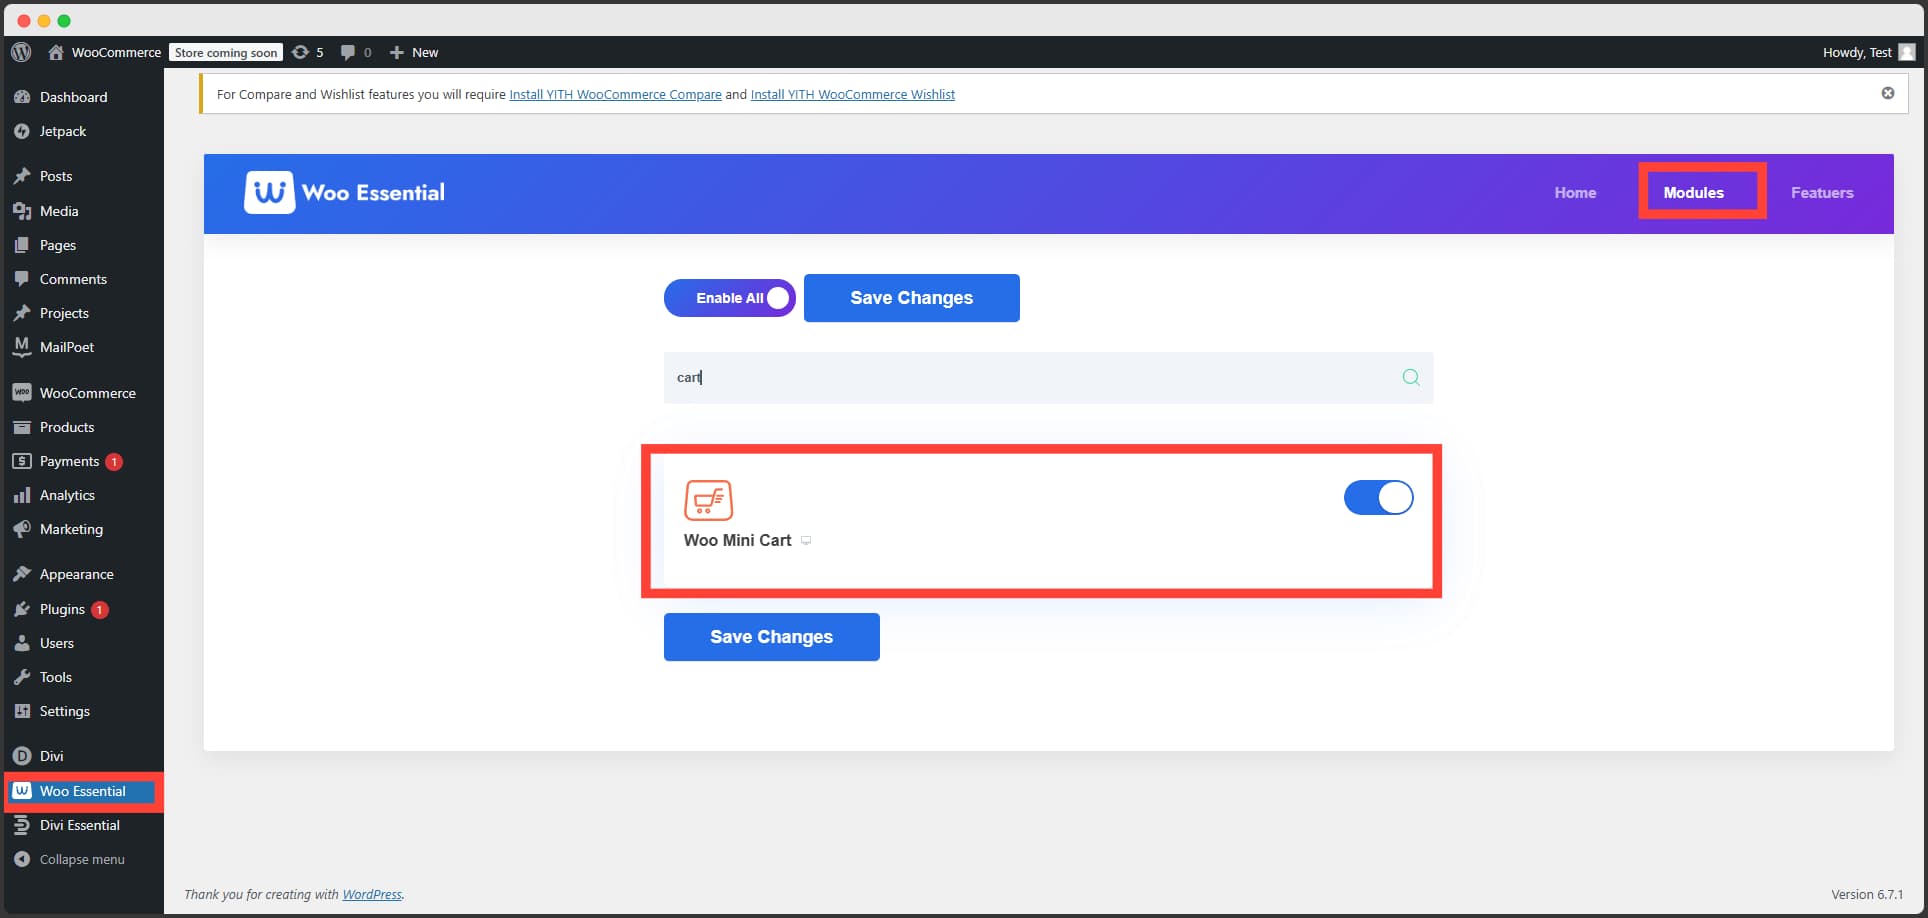Click the Divi Essential icon in sidebar
This screenshot has width=1928, height=918.
(x=22, y=825)
